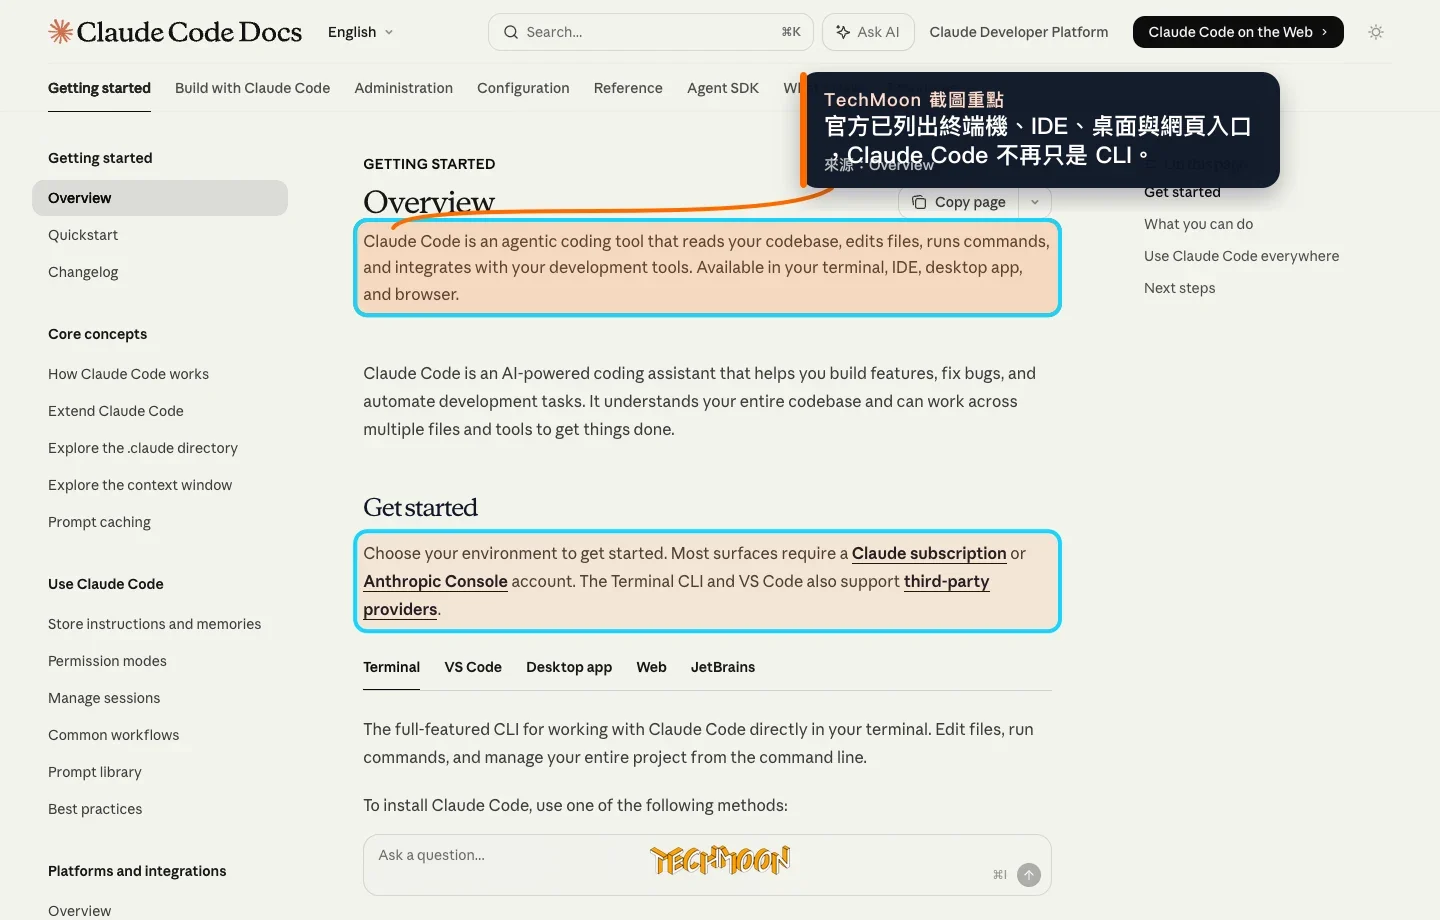Open the Ask AI assistant

coord(867,32)
